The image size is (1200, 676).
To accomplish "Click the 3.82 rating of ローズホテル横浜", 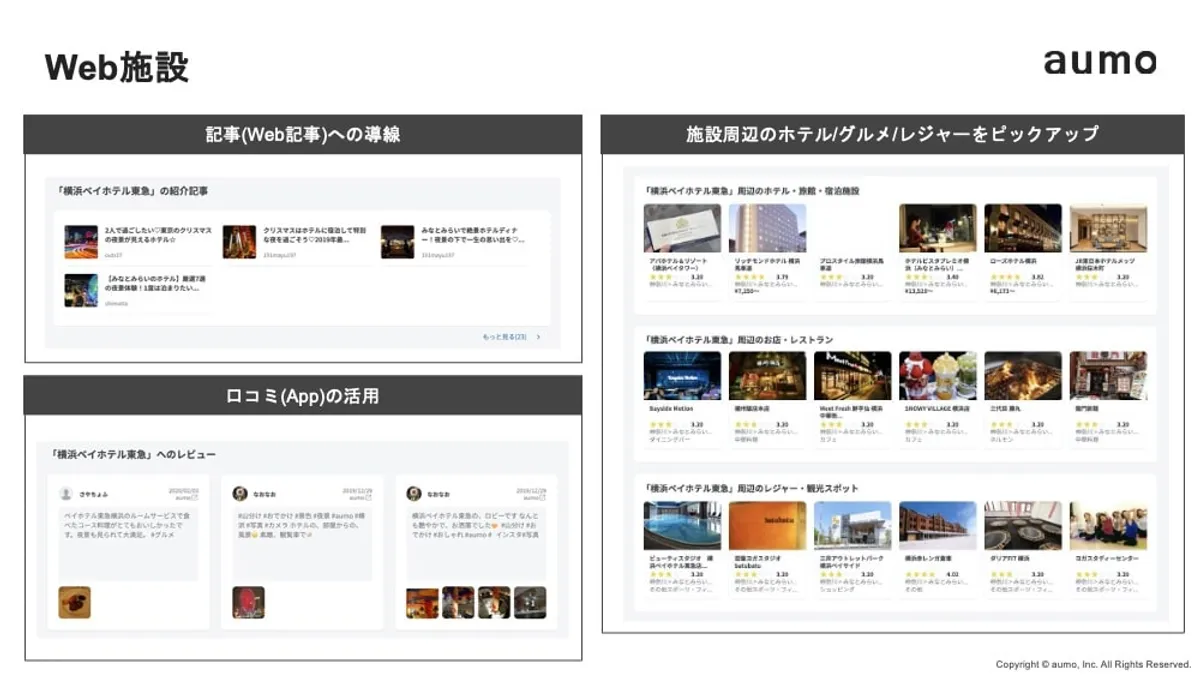I will 1037,277.
